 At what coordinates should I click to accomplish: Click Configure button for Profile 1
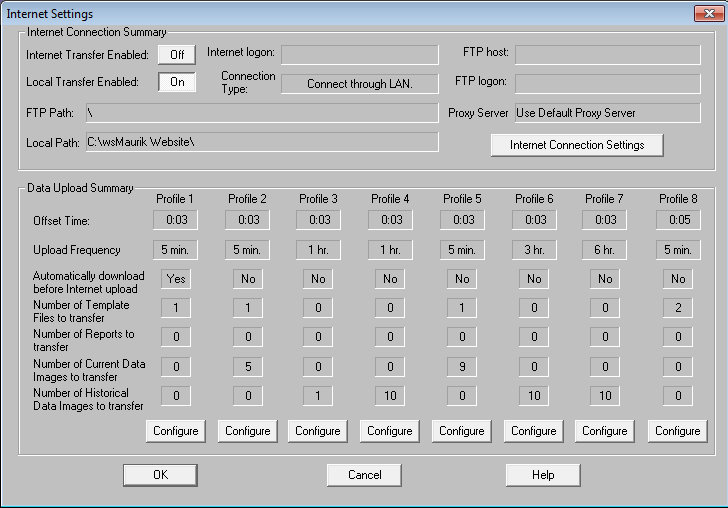coord(176,431)
